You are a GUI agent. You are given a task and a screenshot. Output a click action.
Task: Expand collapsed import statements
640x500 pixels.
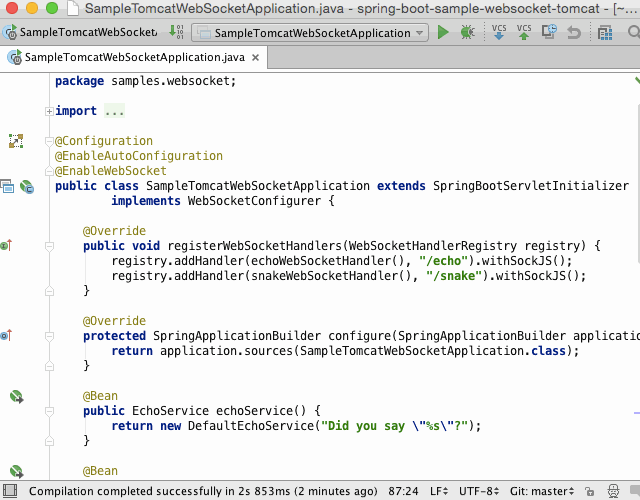[x=49, y=111]
